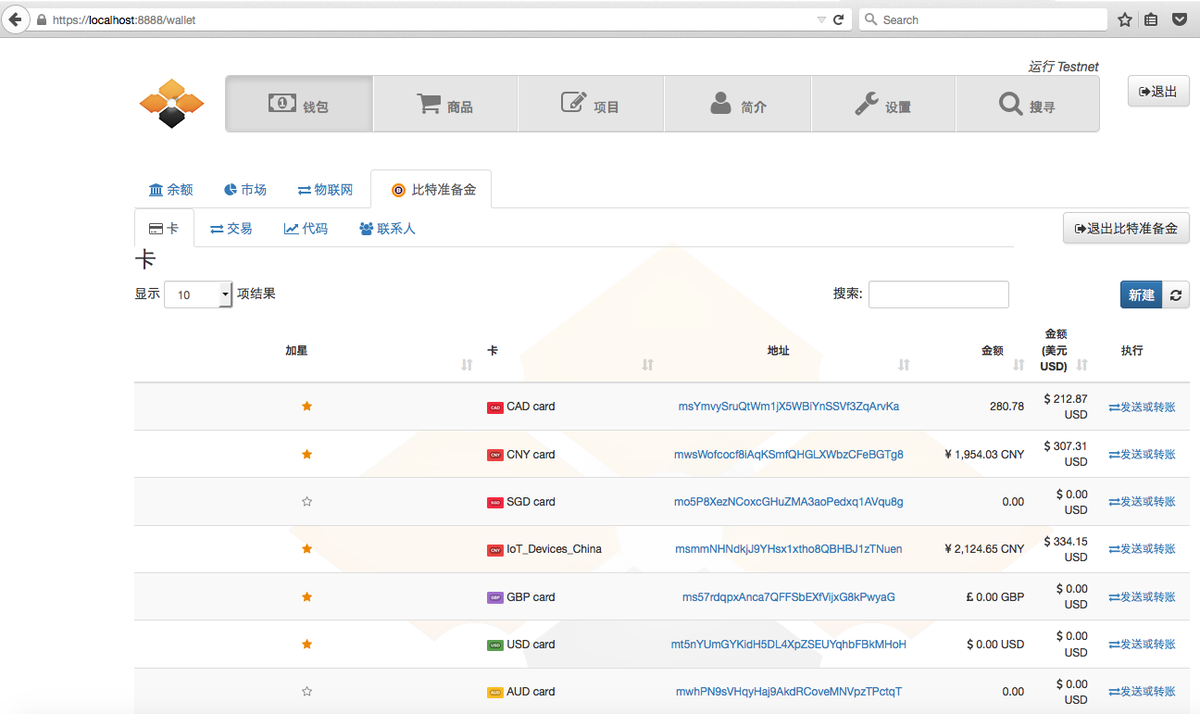Click the refresh icon next to 新建
Viewport: 1200px width, 714px height.
click(x=1176, y=294)
